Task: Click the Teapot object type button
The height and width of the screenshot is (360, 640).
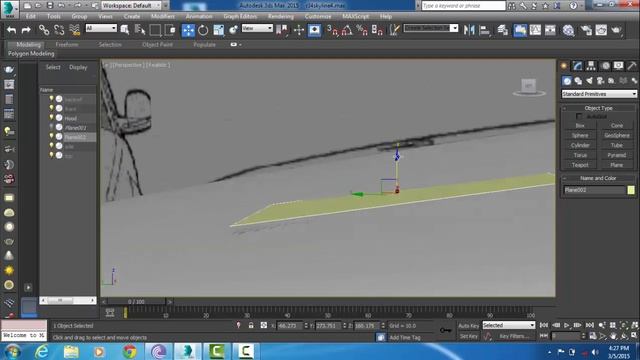Action: coord(580,165)
